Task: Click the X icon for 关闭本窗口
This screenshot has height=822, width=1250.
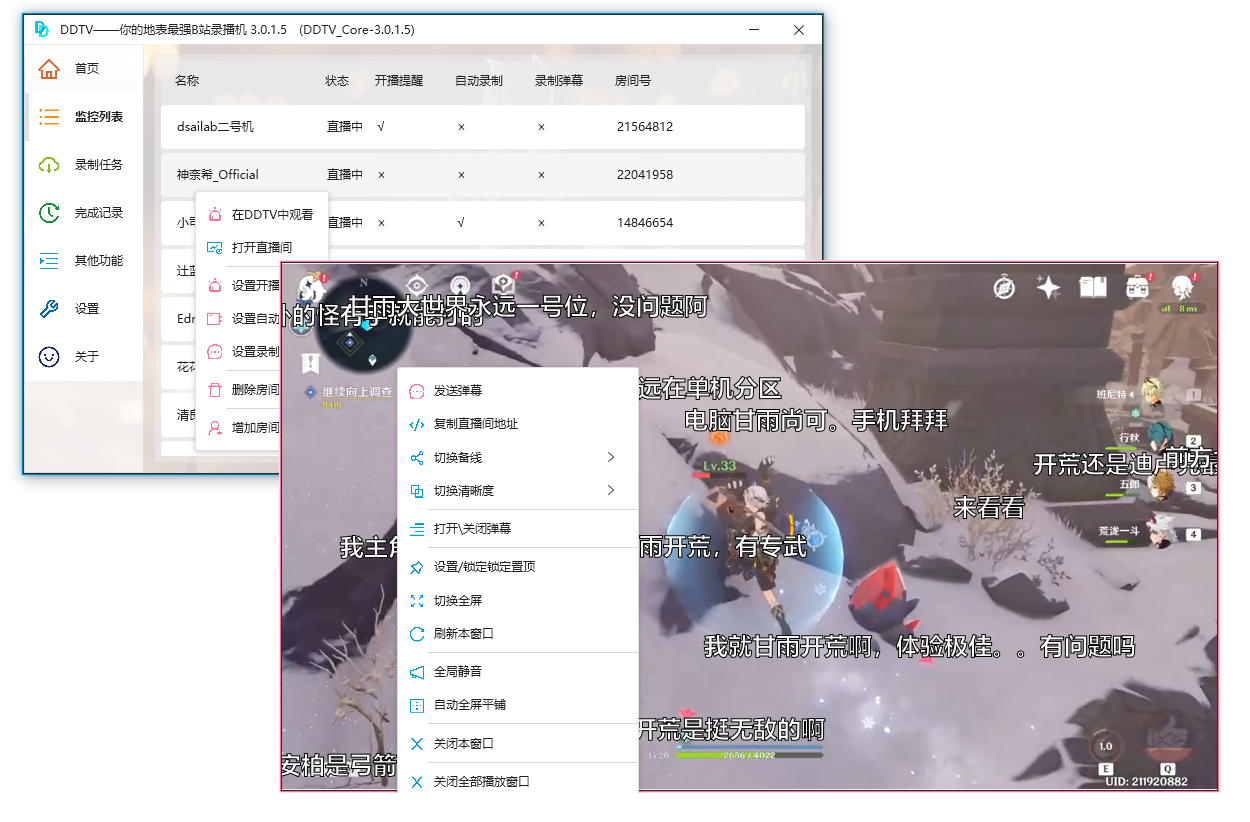Action: pos(417,744)
